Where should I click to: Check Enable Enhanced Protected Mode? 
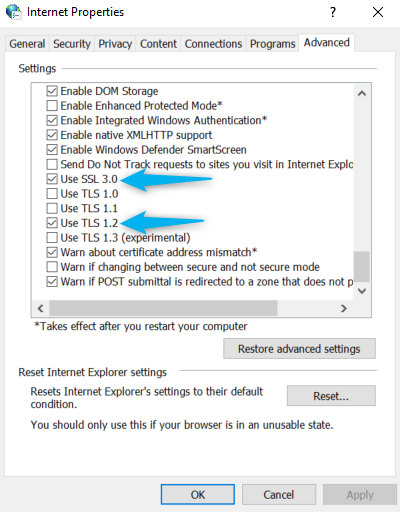tap(52, 106)
